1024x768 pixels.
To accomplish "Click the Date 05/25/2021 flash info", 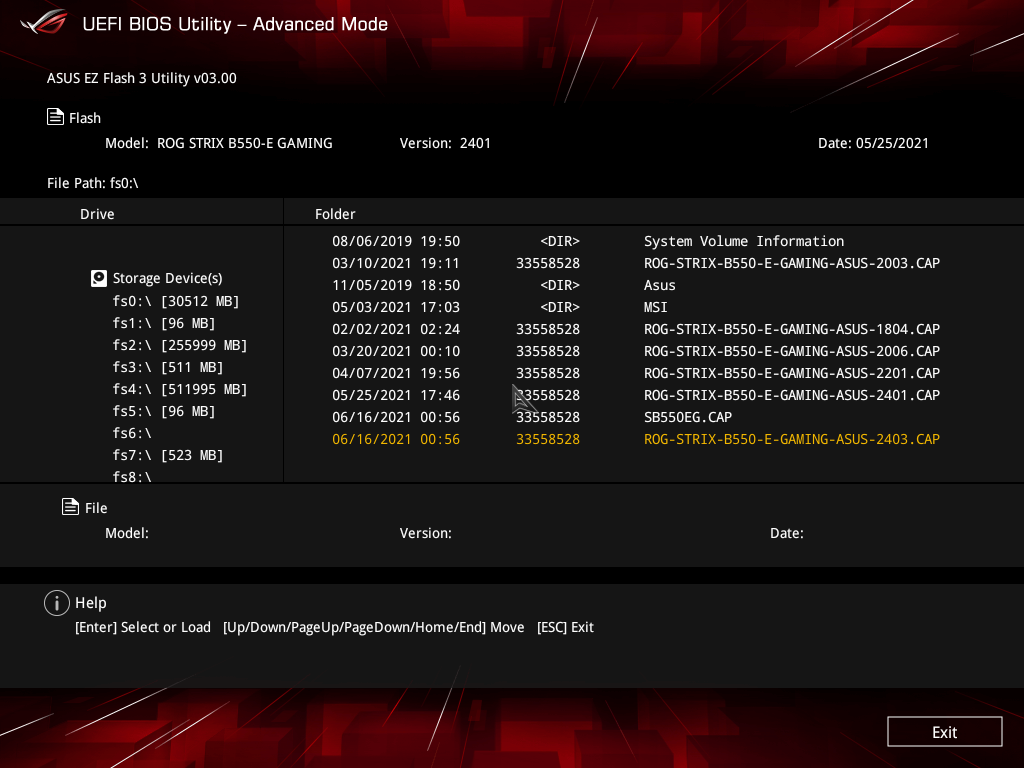I will click(x=873, y=143).
